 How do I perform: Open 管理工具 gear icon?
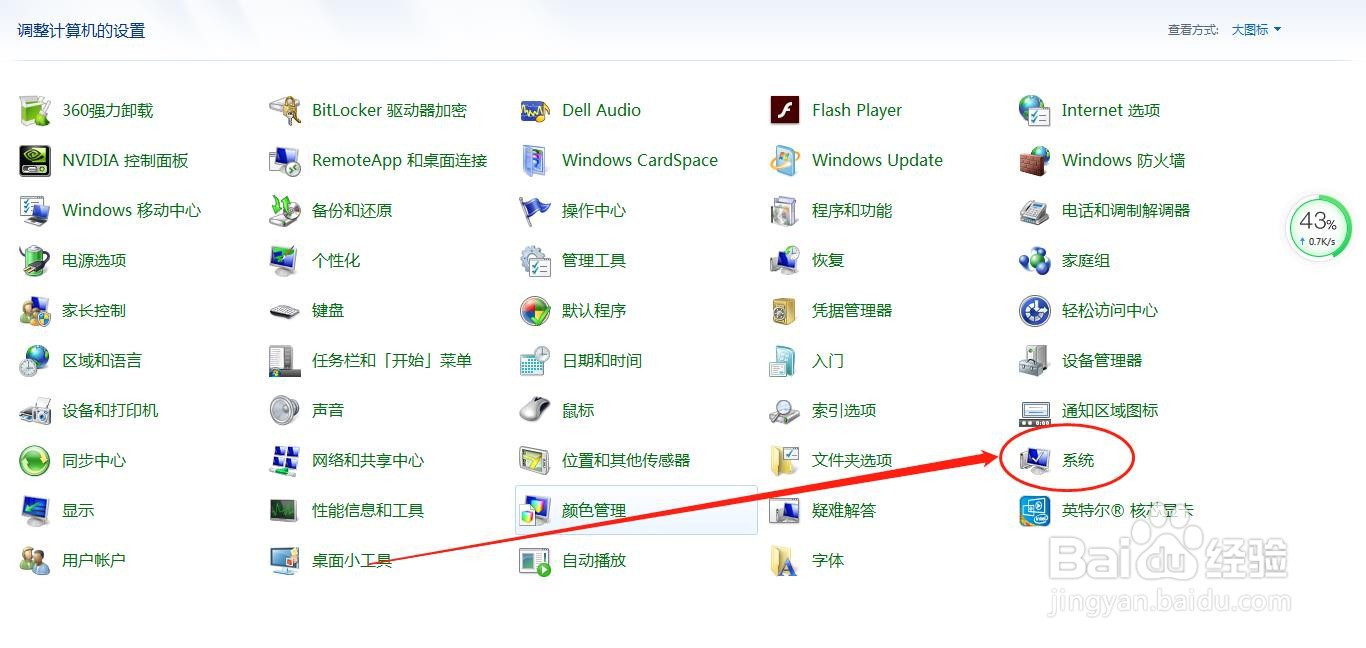(x=535, y=260)
